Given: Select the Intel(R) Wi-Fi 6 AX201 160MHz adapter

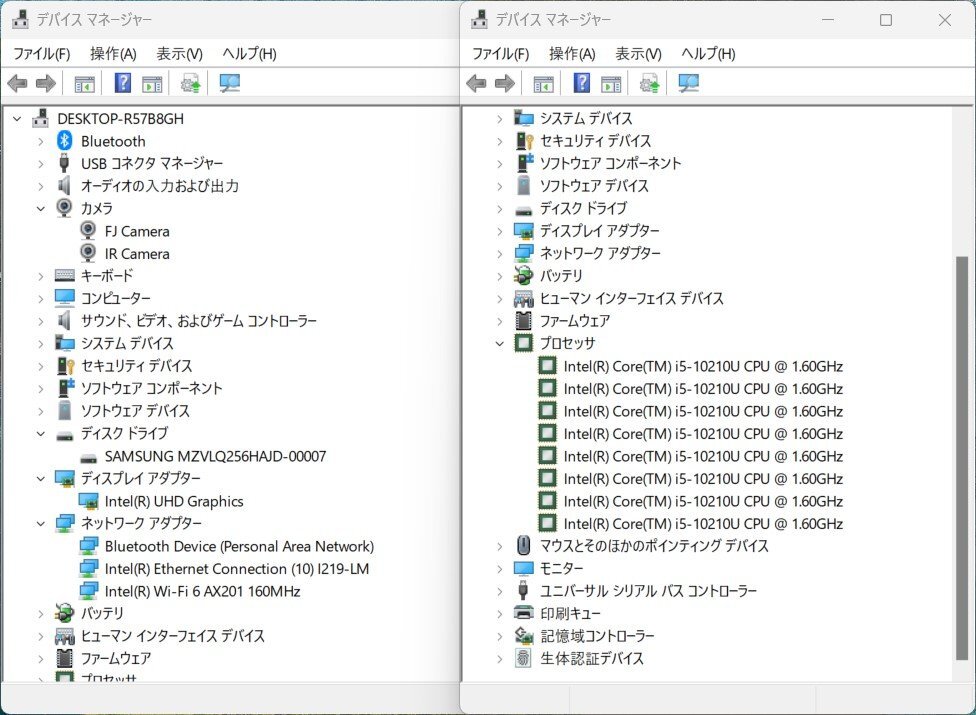Looking at the screenshot, I should (202, 591).
